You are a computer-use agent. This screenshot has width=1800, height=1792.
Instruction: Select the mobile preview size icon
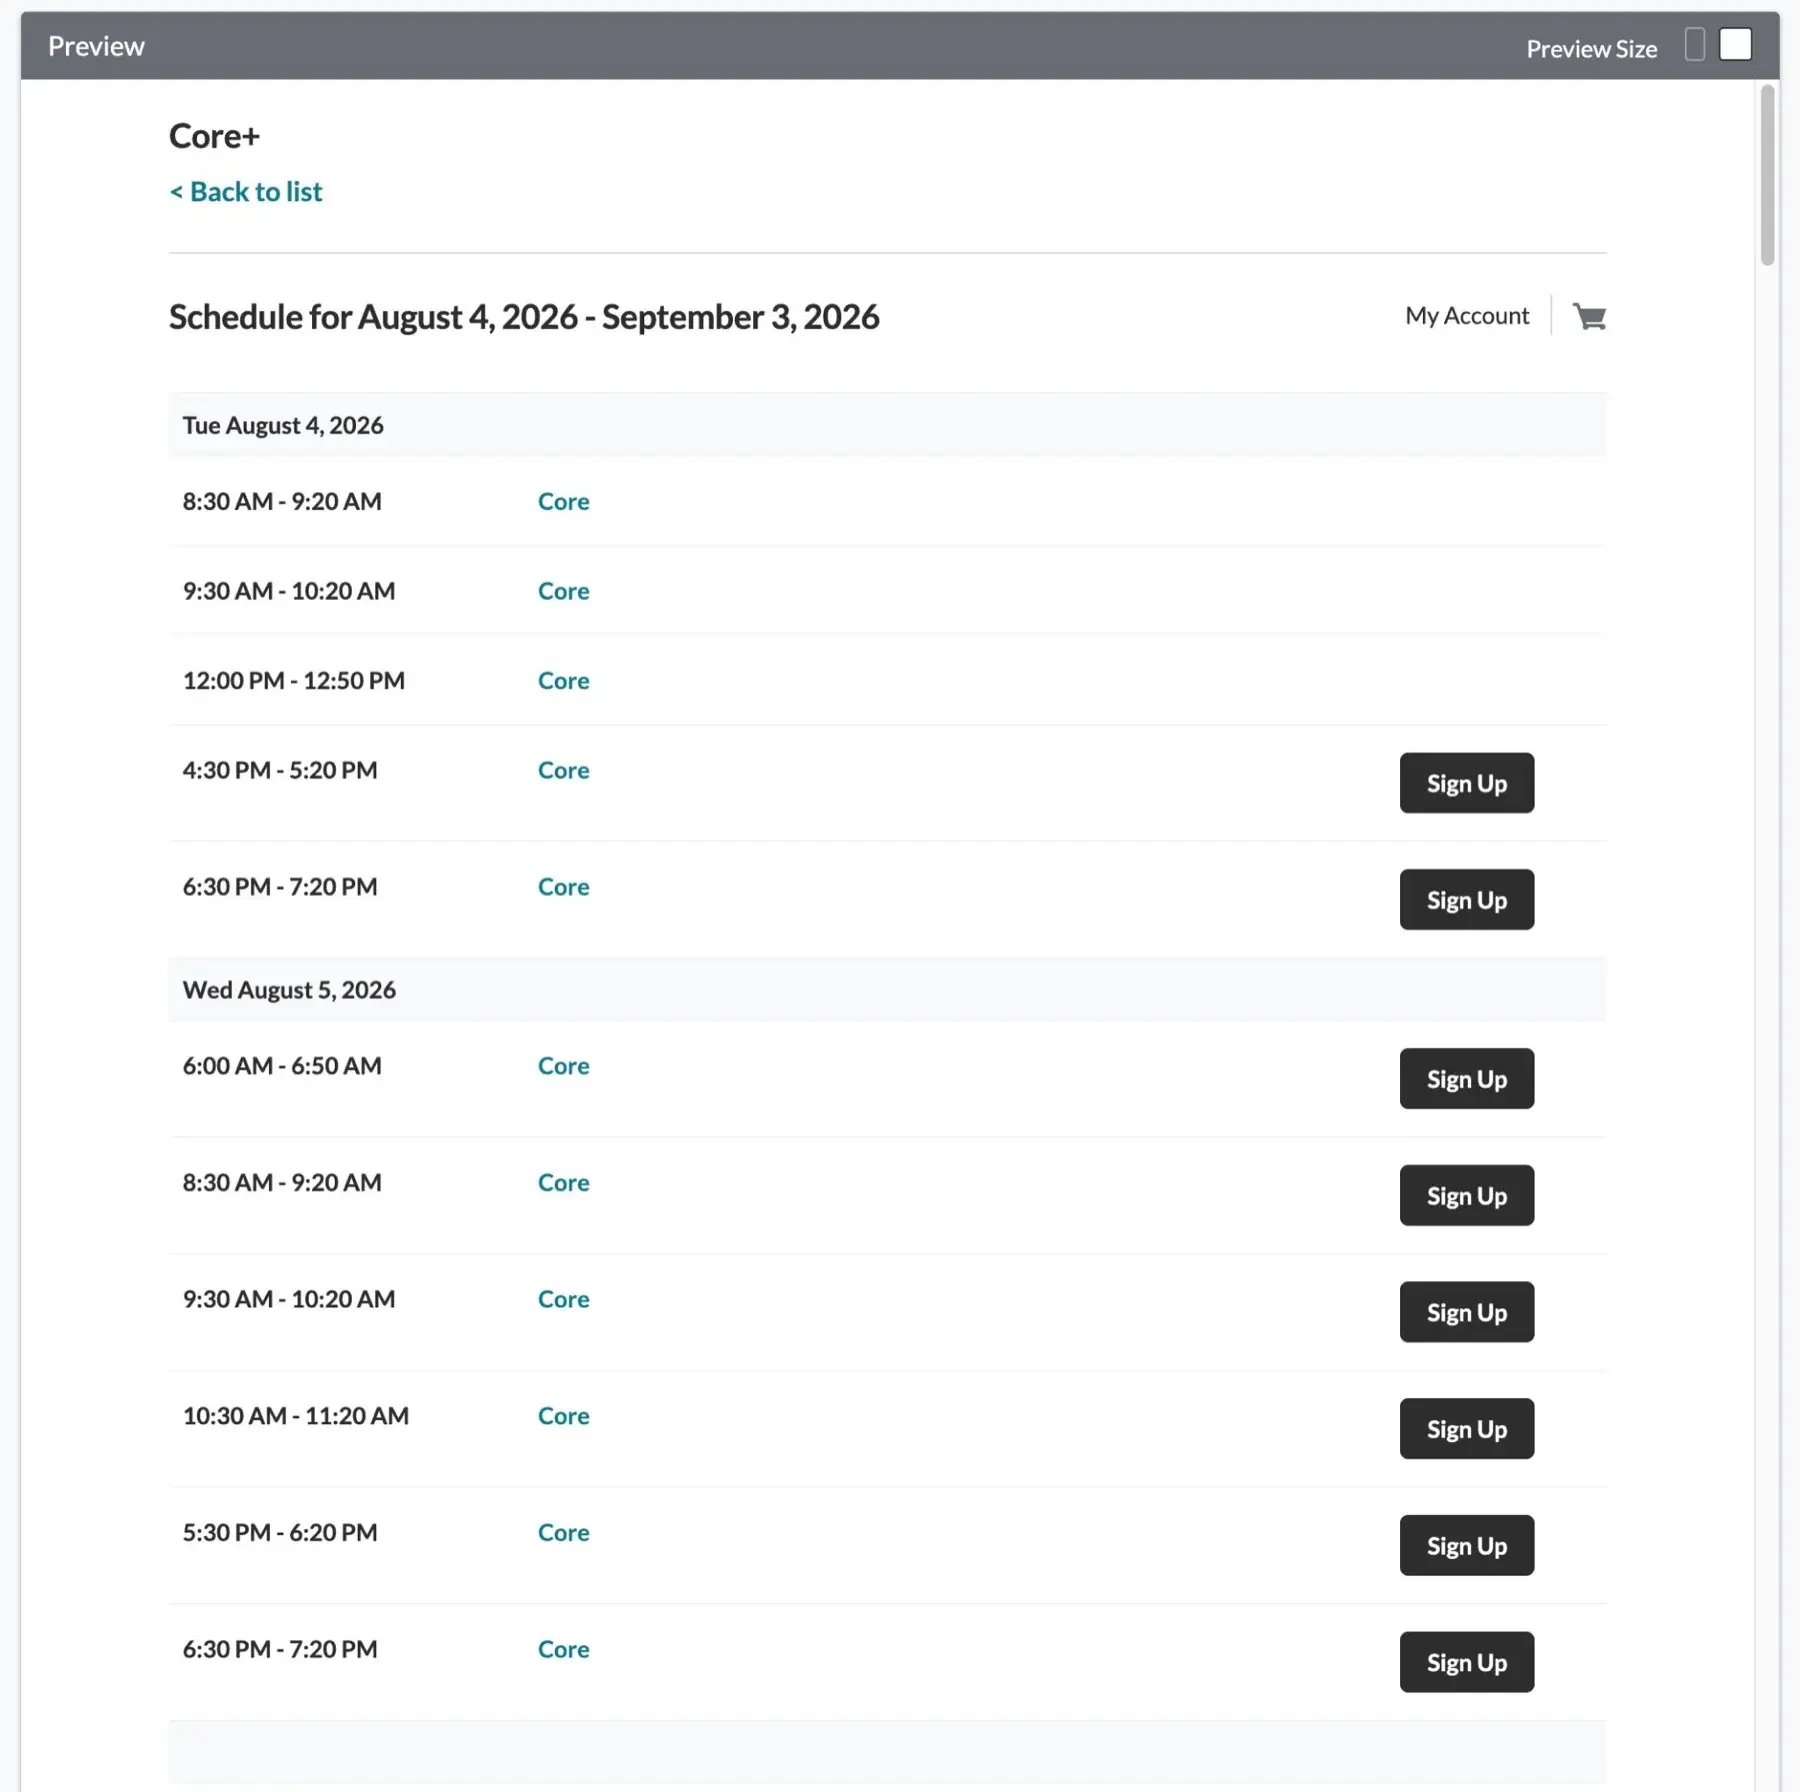click(1694, 45)
